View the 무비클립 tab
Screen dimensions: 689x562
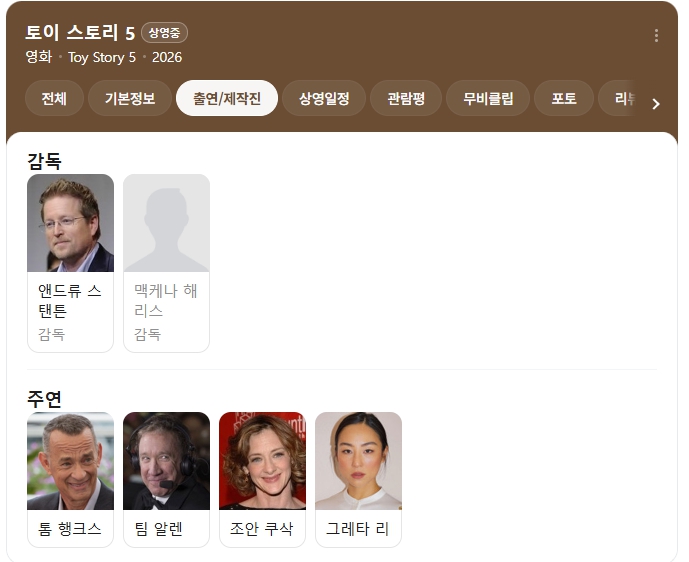coord(488,98)
